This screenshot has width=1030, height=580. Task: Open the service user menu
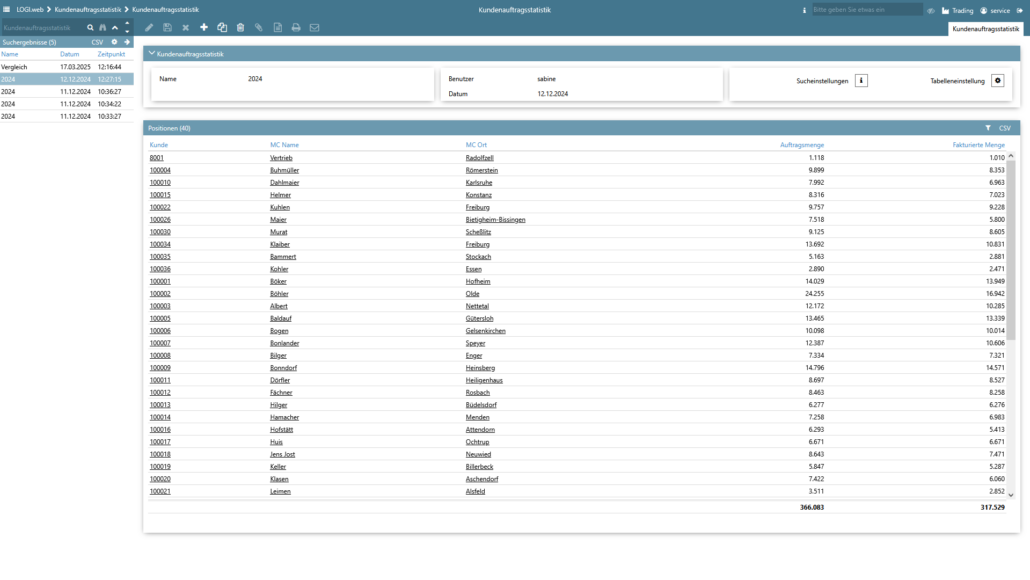click(995, 10)
